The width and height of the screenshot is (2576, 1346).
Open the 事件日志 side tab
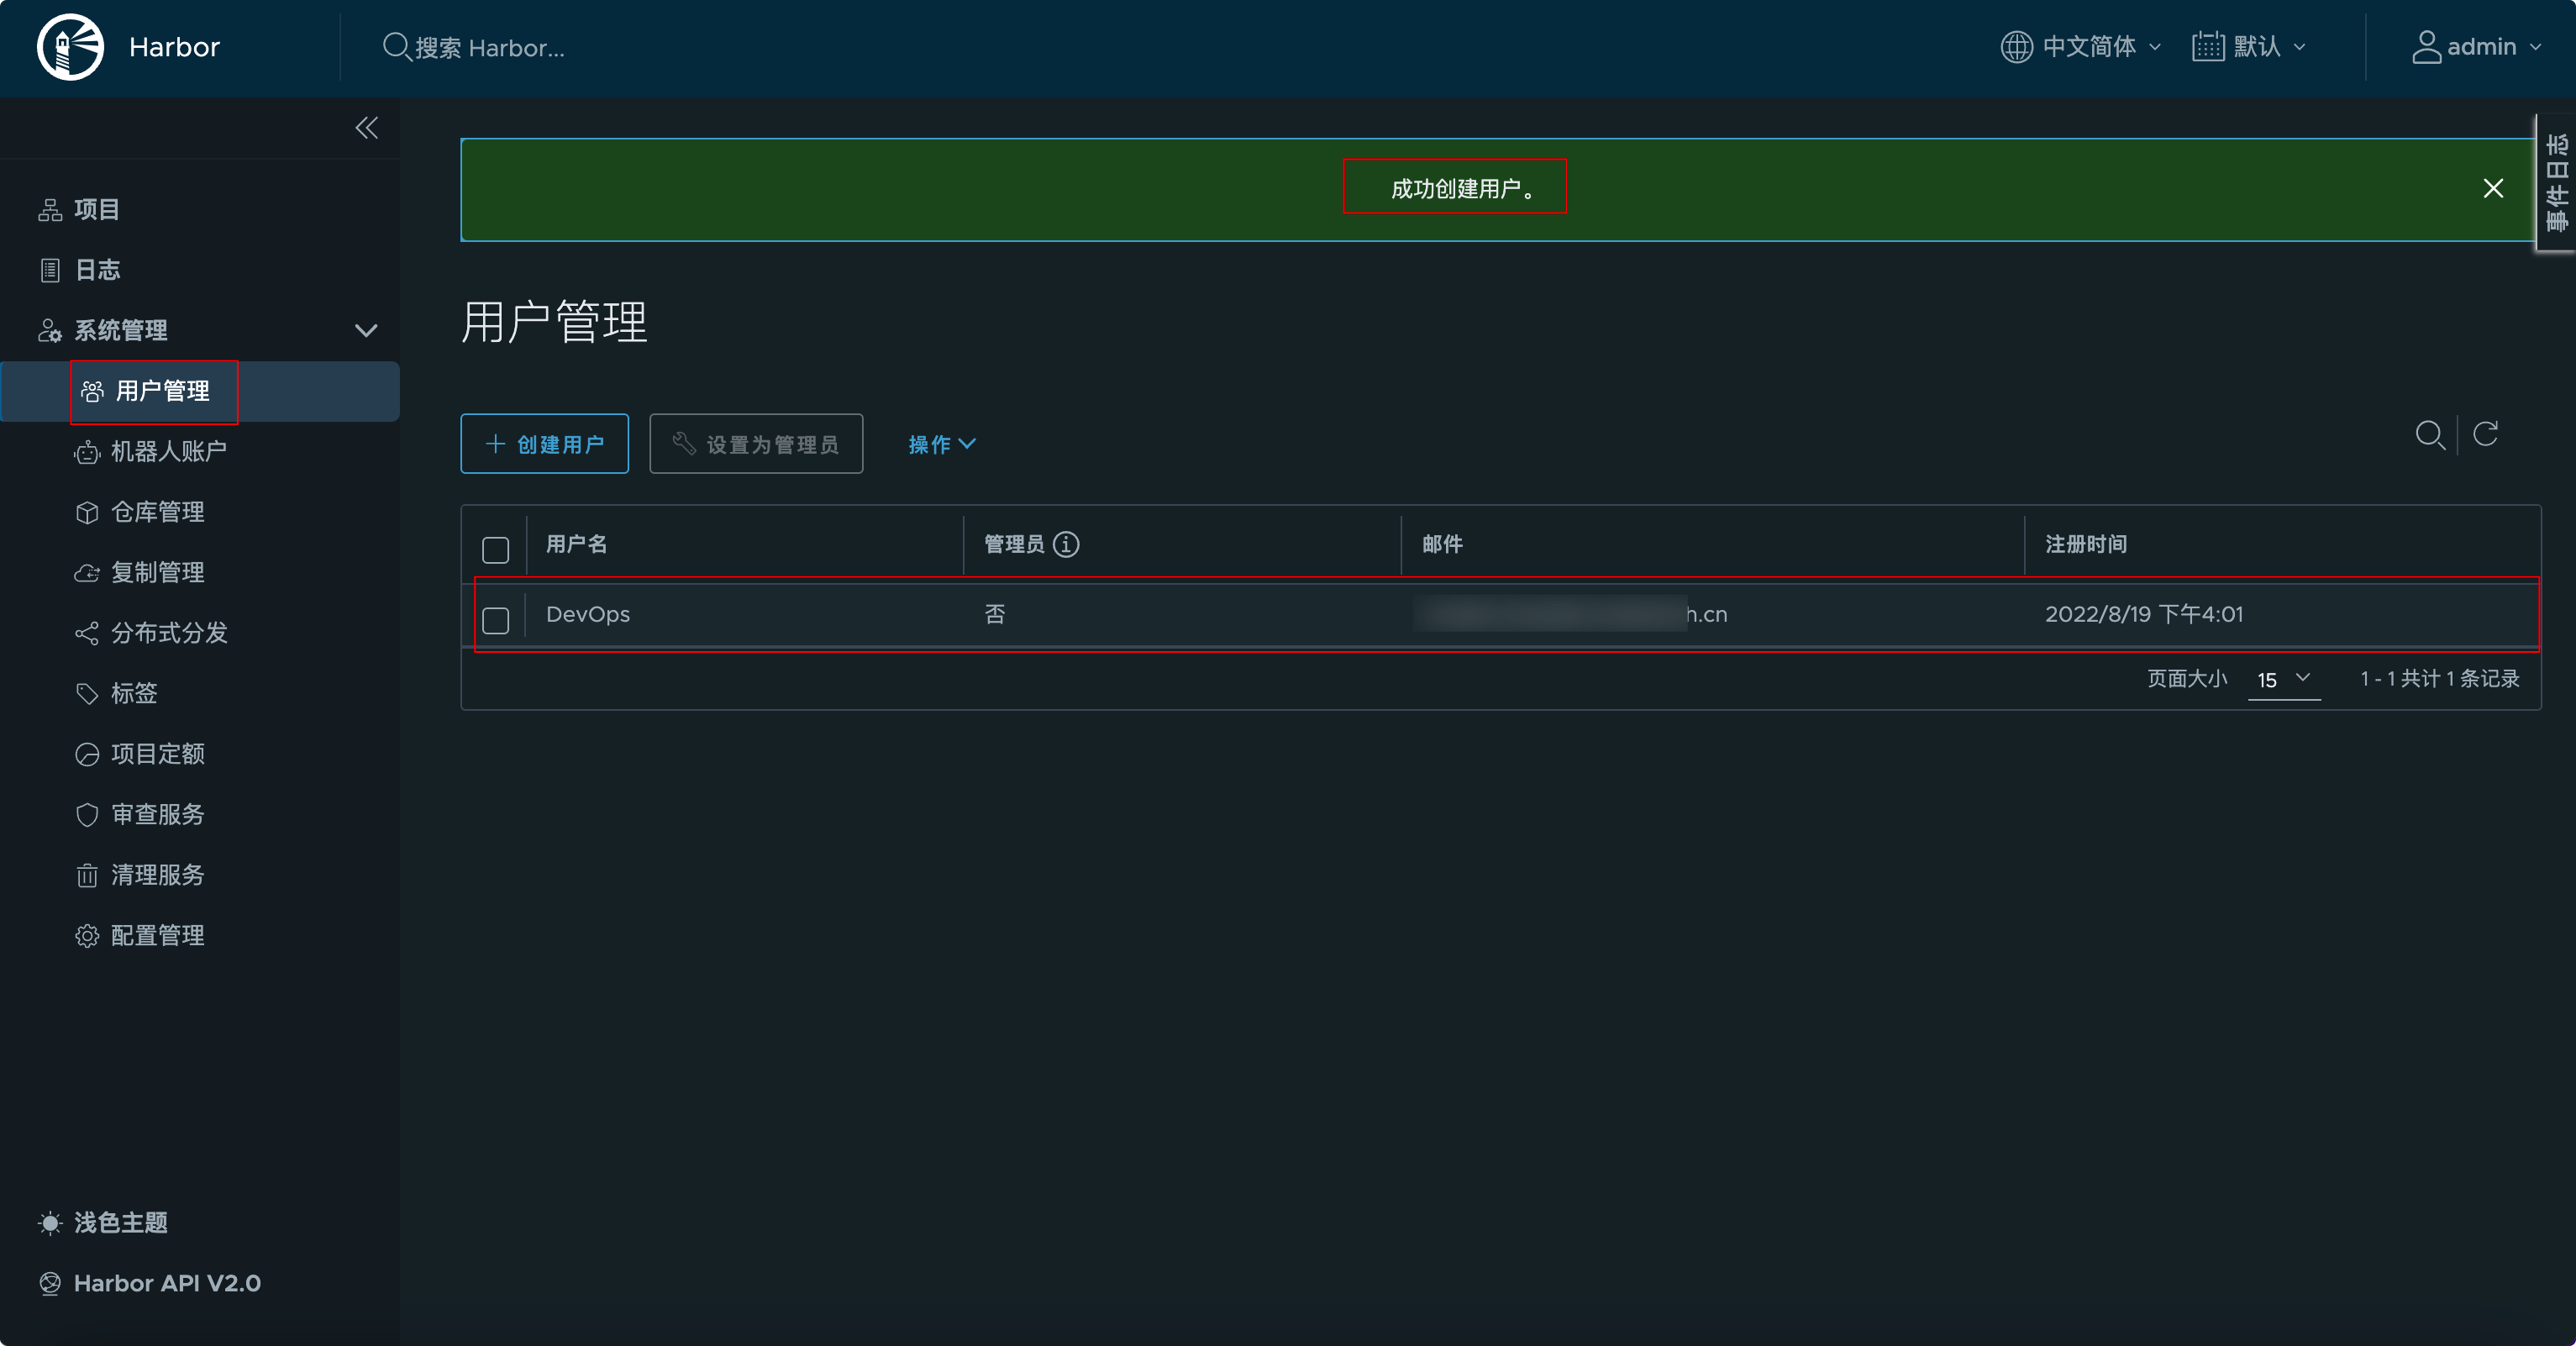[2557, 183]
